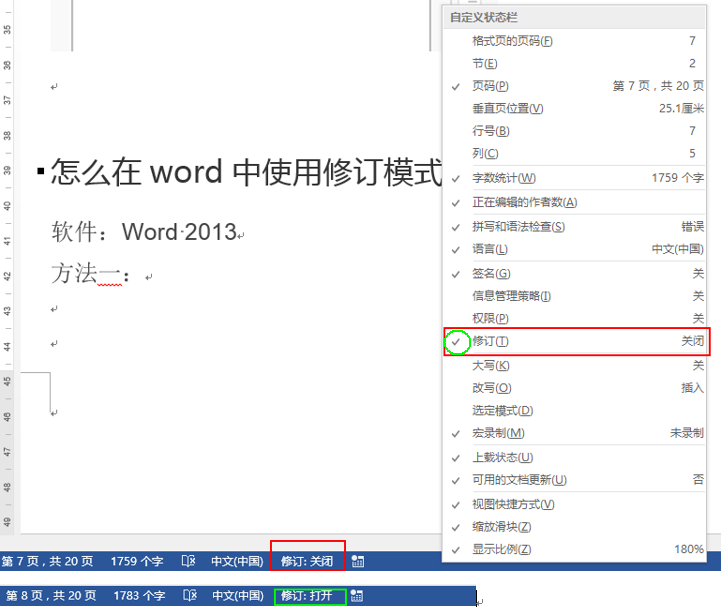Viewport: 721px width, 611px height.
Task: Select 视图快捷方式(V) menu option
Action: point(575,504)
